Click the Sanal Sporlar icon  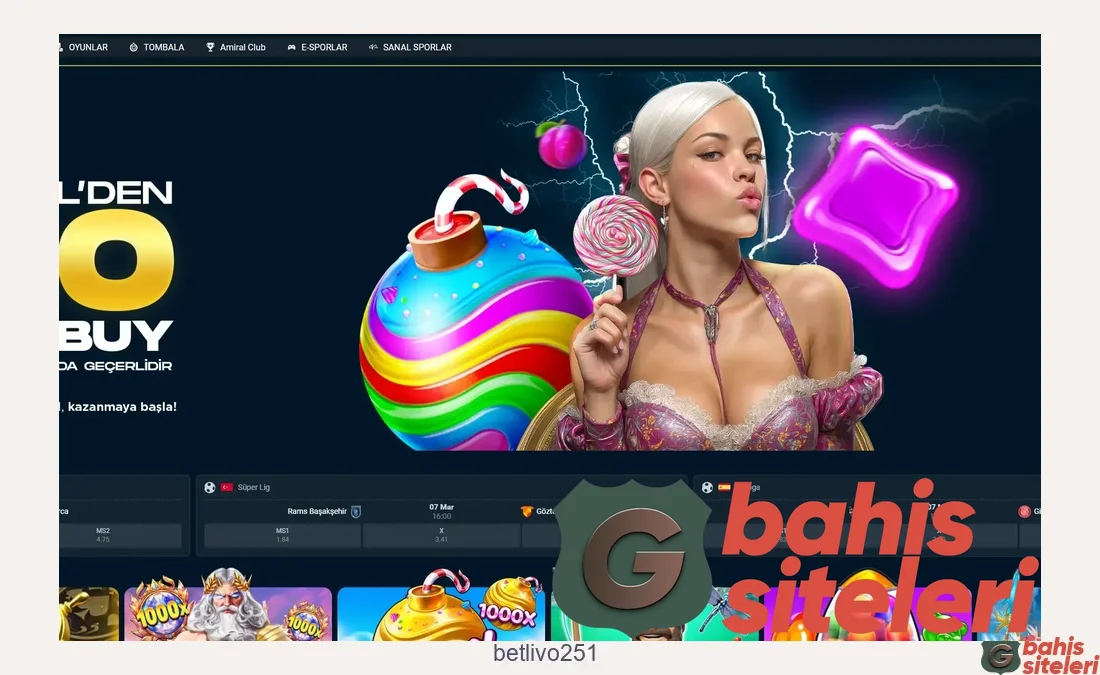373,47
